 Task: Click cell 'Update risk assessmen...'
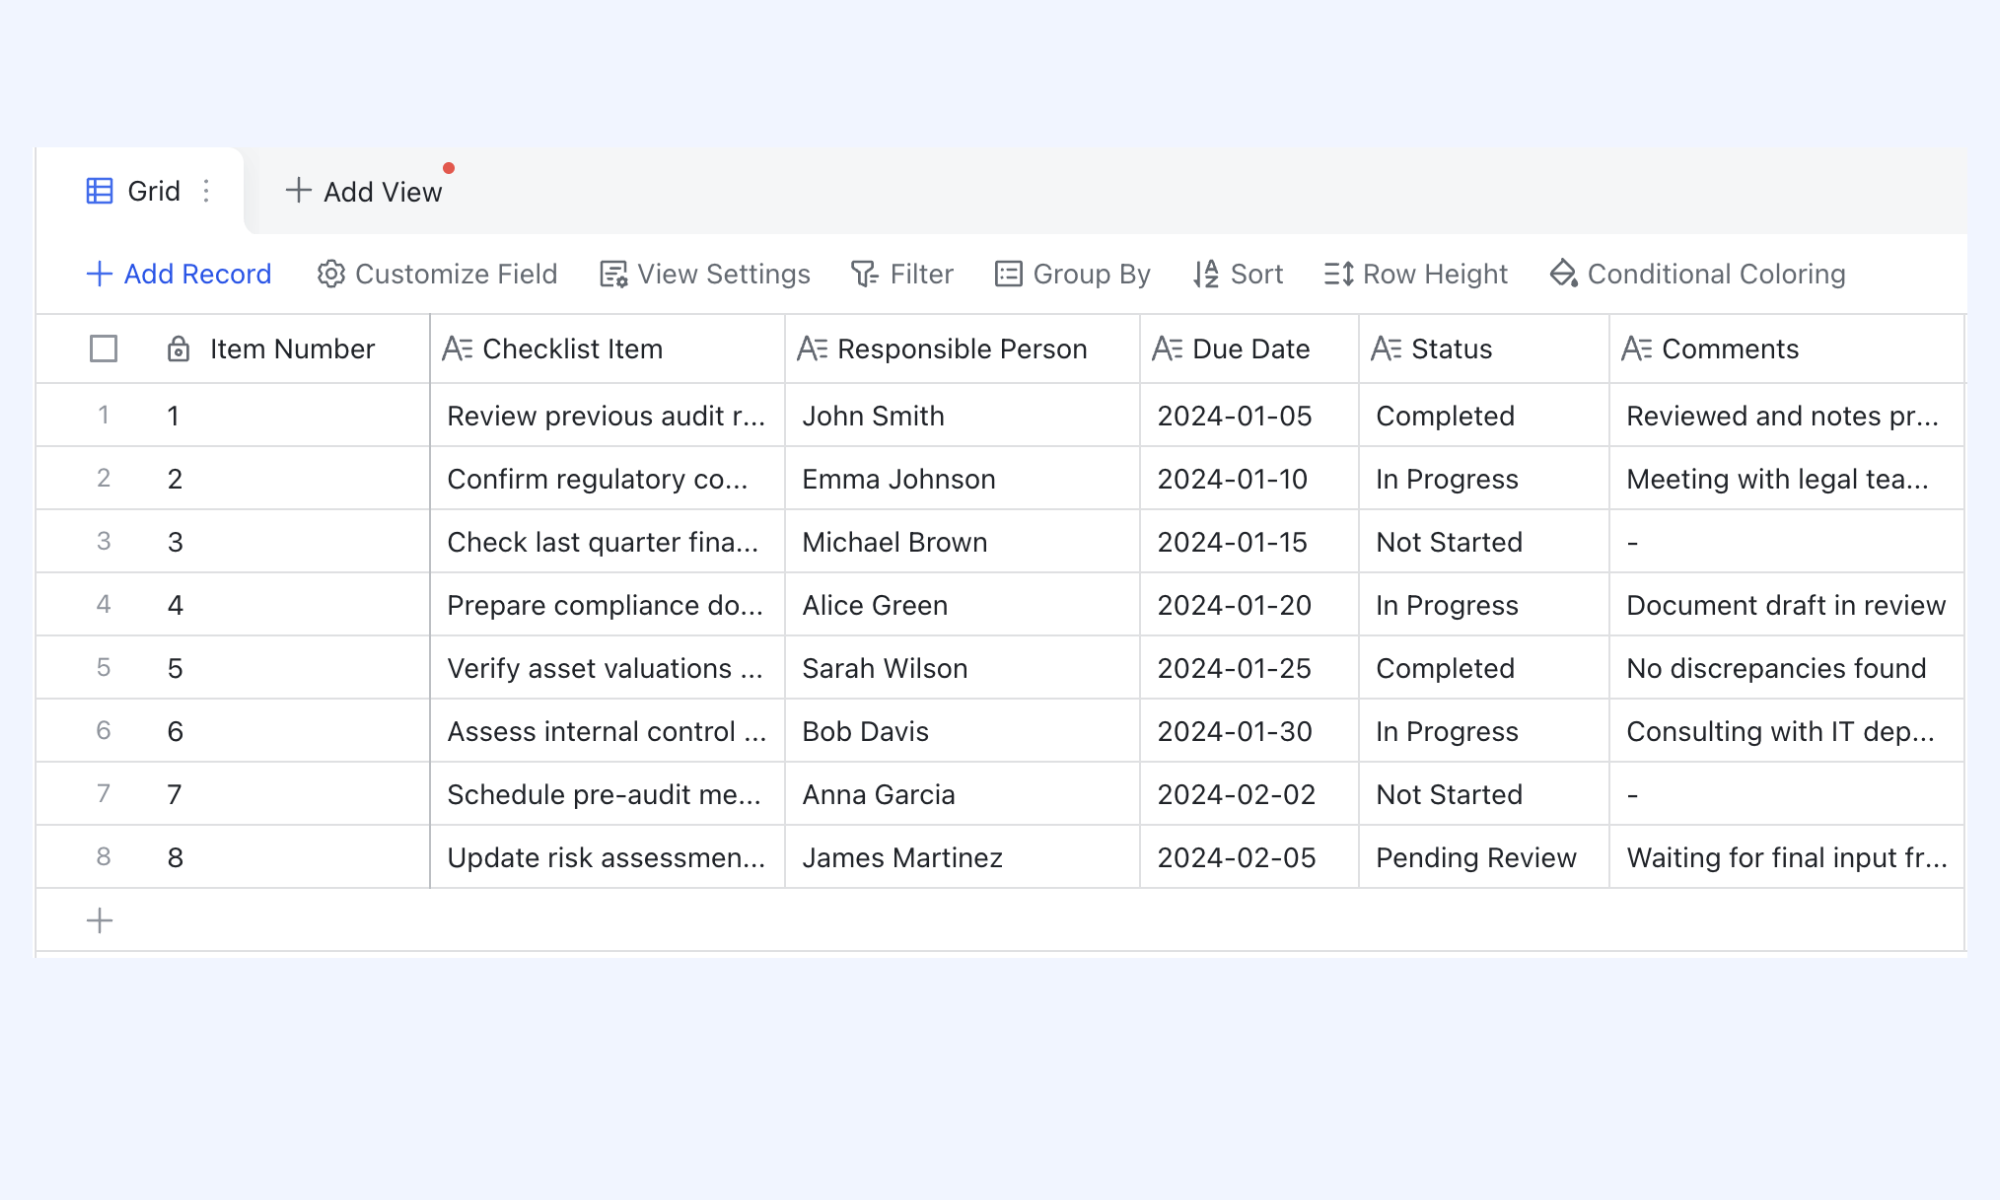pos(607,857)
